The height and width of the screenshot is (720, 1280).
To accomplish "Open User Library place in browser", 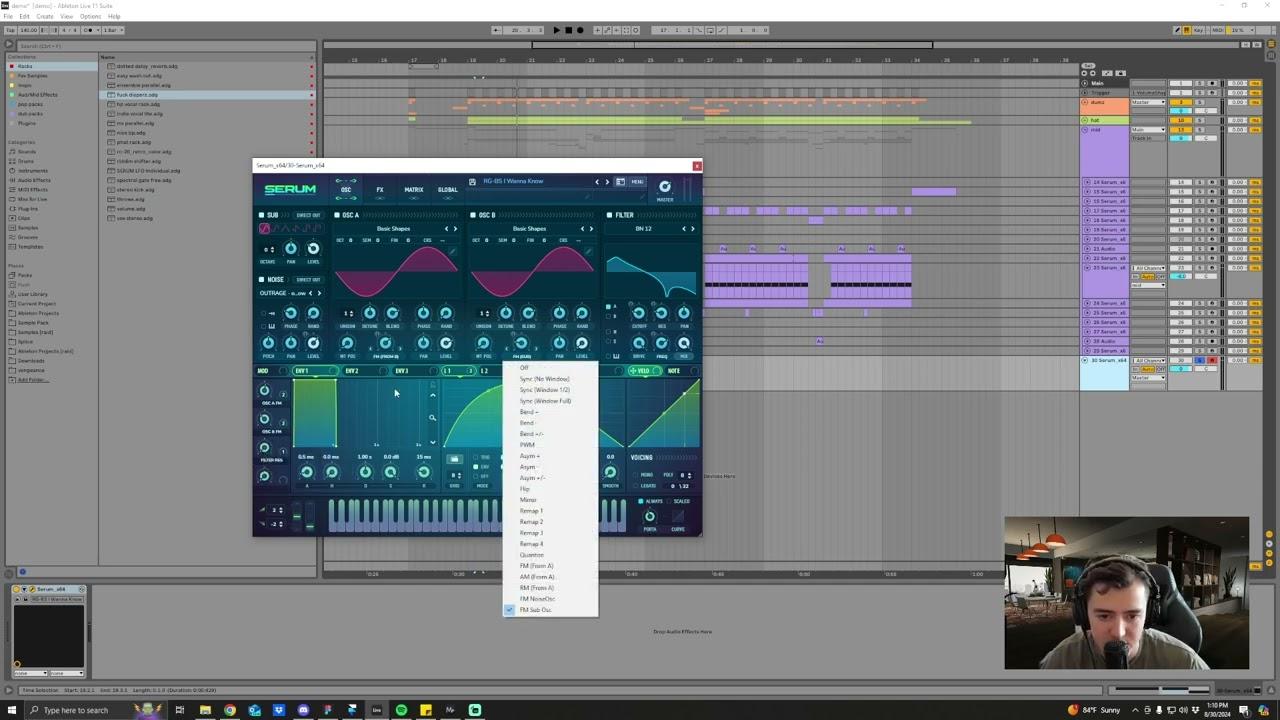I will click(32, 294).
